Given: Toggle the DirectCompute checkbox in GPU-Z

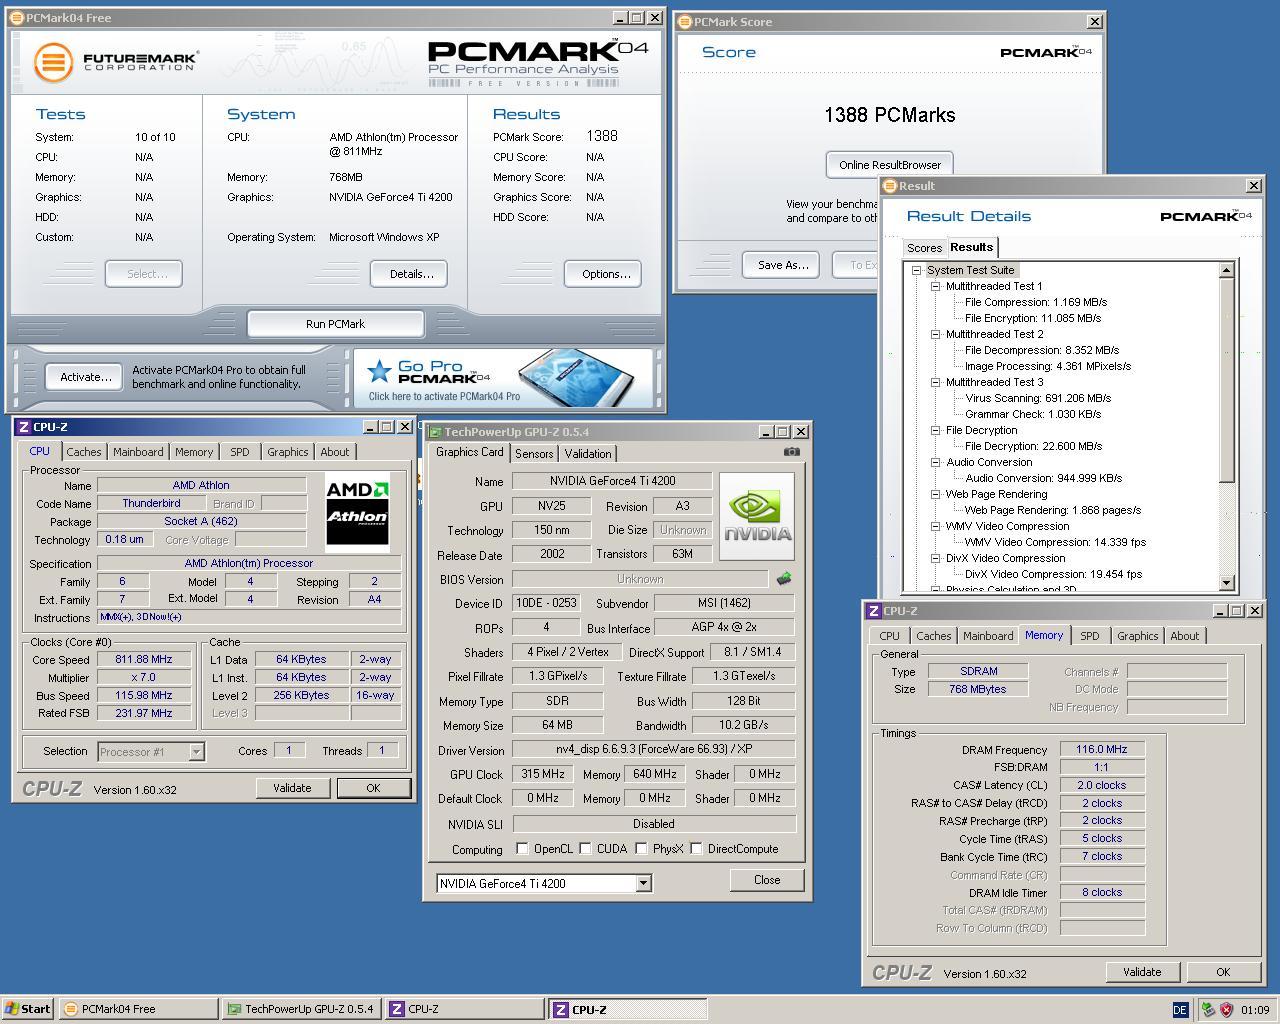Looking at the screenshot, I should pos(696,849).
